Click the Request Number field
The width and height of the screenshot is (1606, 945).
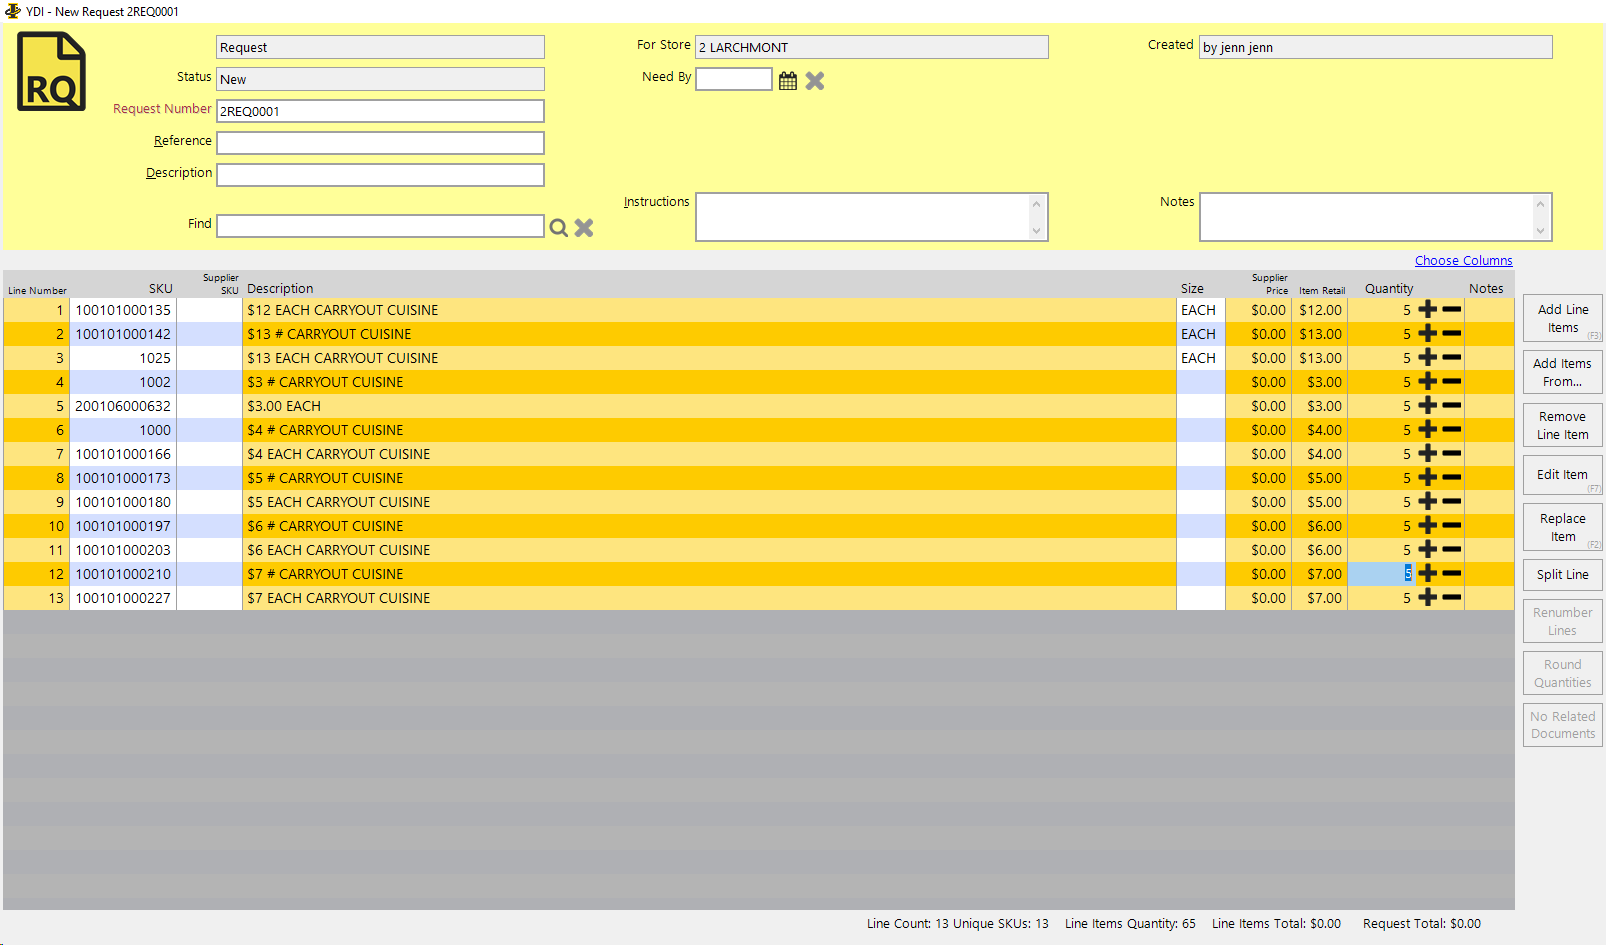(380, 111)
